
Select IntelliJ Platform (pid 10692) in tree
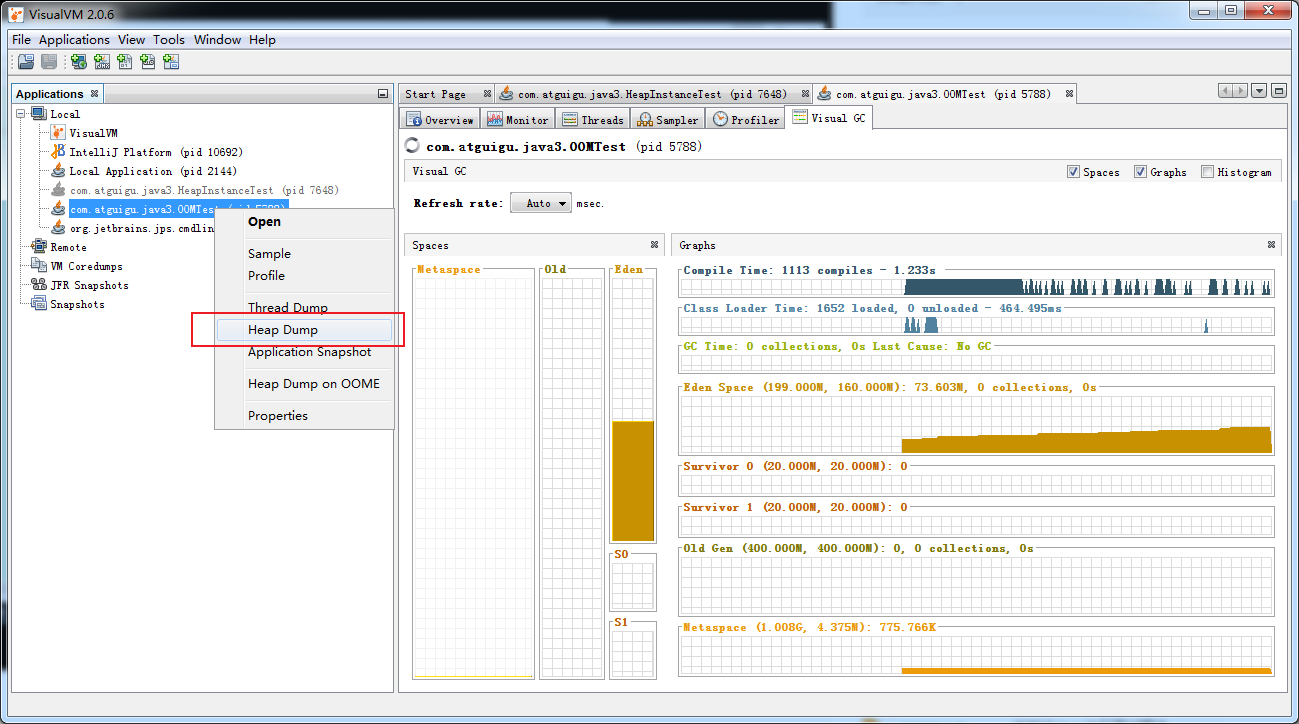[156, 152]
